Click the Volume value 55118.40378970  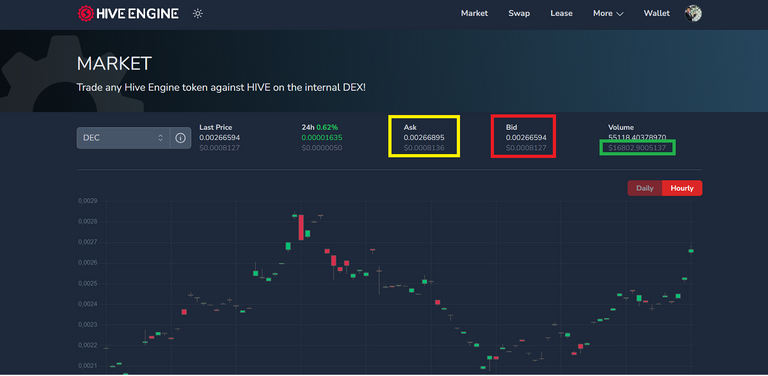(x=637, y=138)
